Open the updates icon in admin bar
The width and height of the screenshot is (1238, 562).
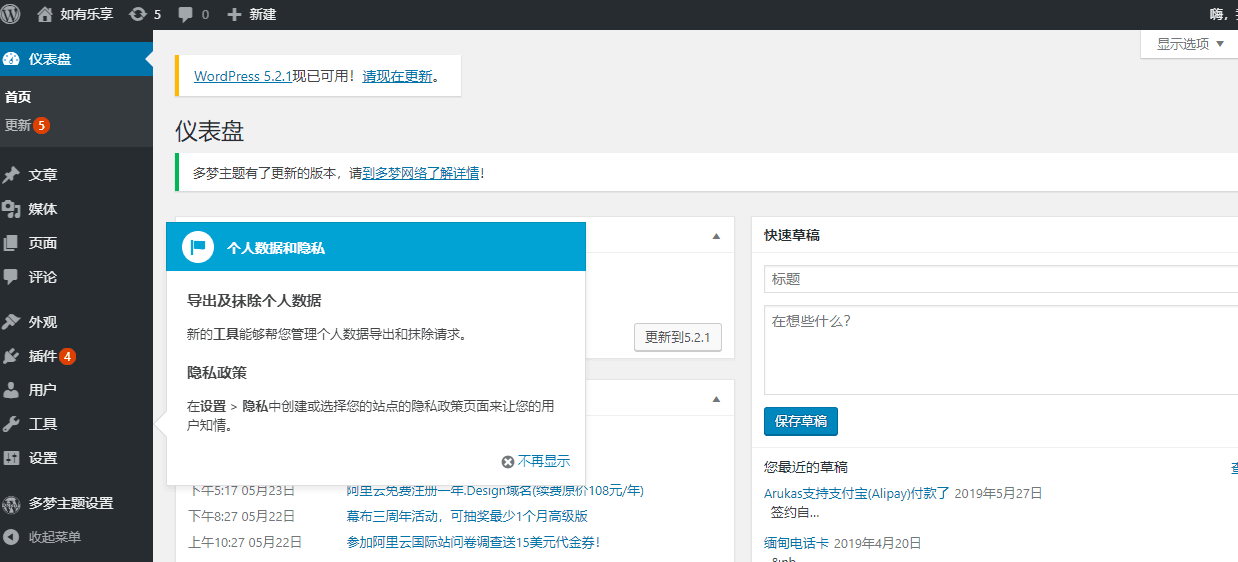(138, 14)
